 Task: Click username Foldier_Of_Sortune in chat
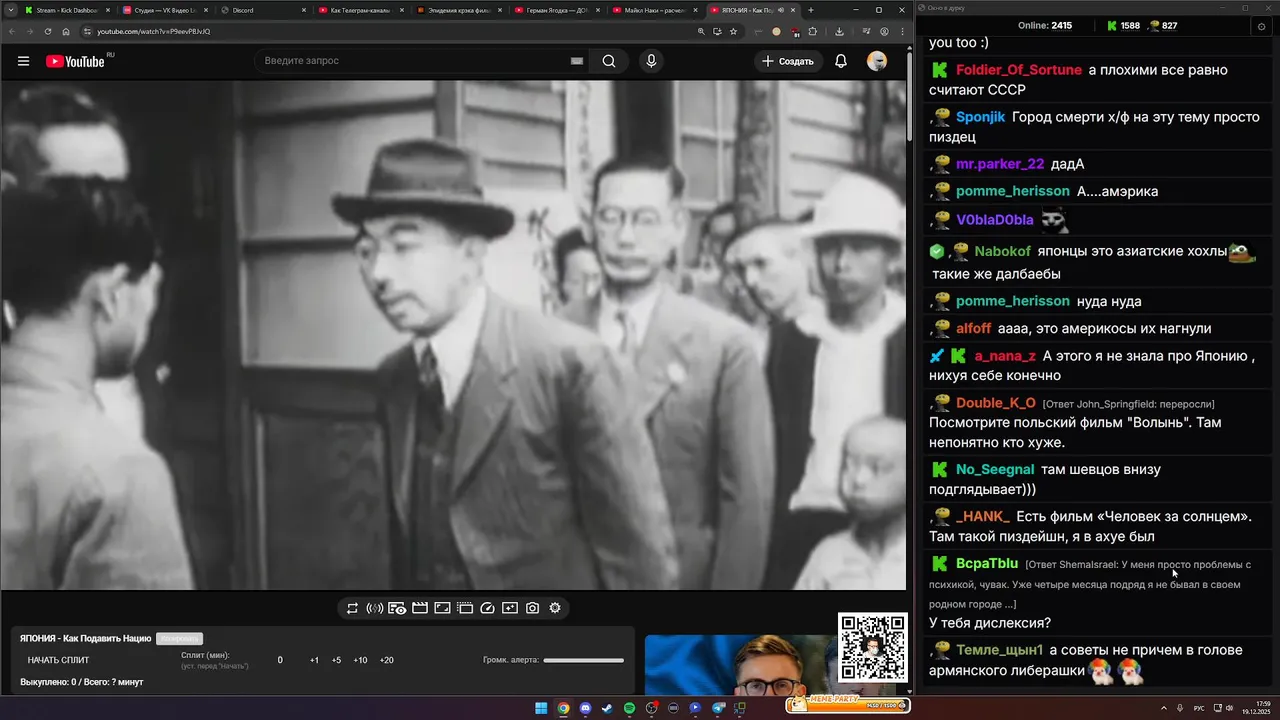[x=1018, y=70]
